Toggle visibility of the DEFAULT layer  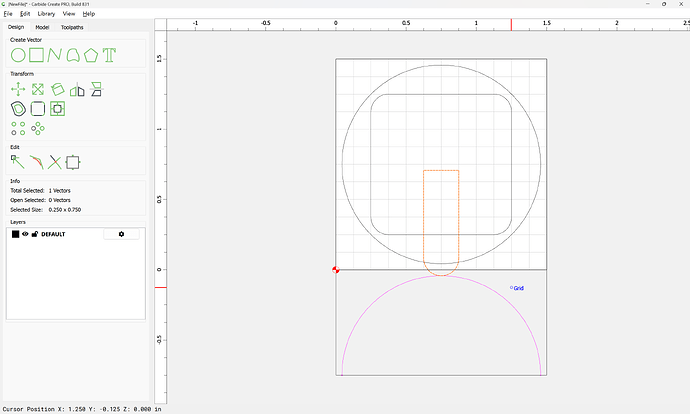point(25,234)
